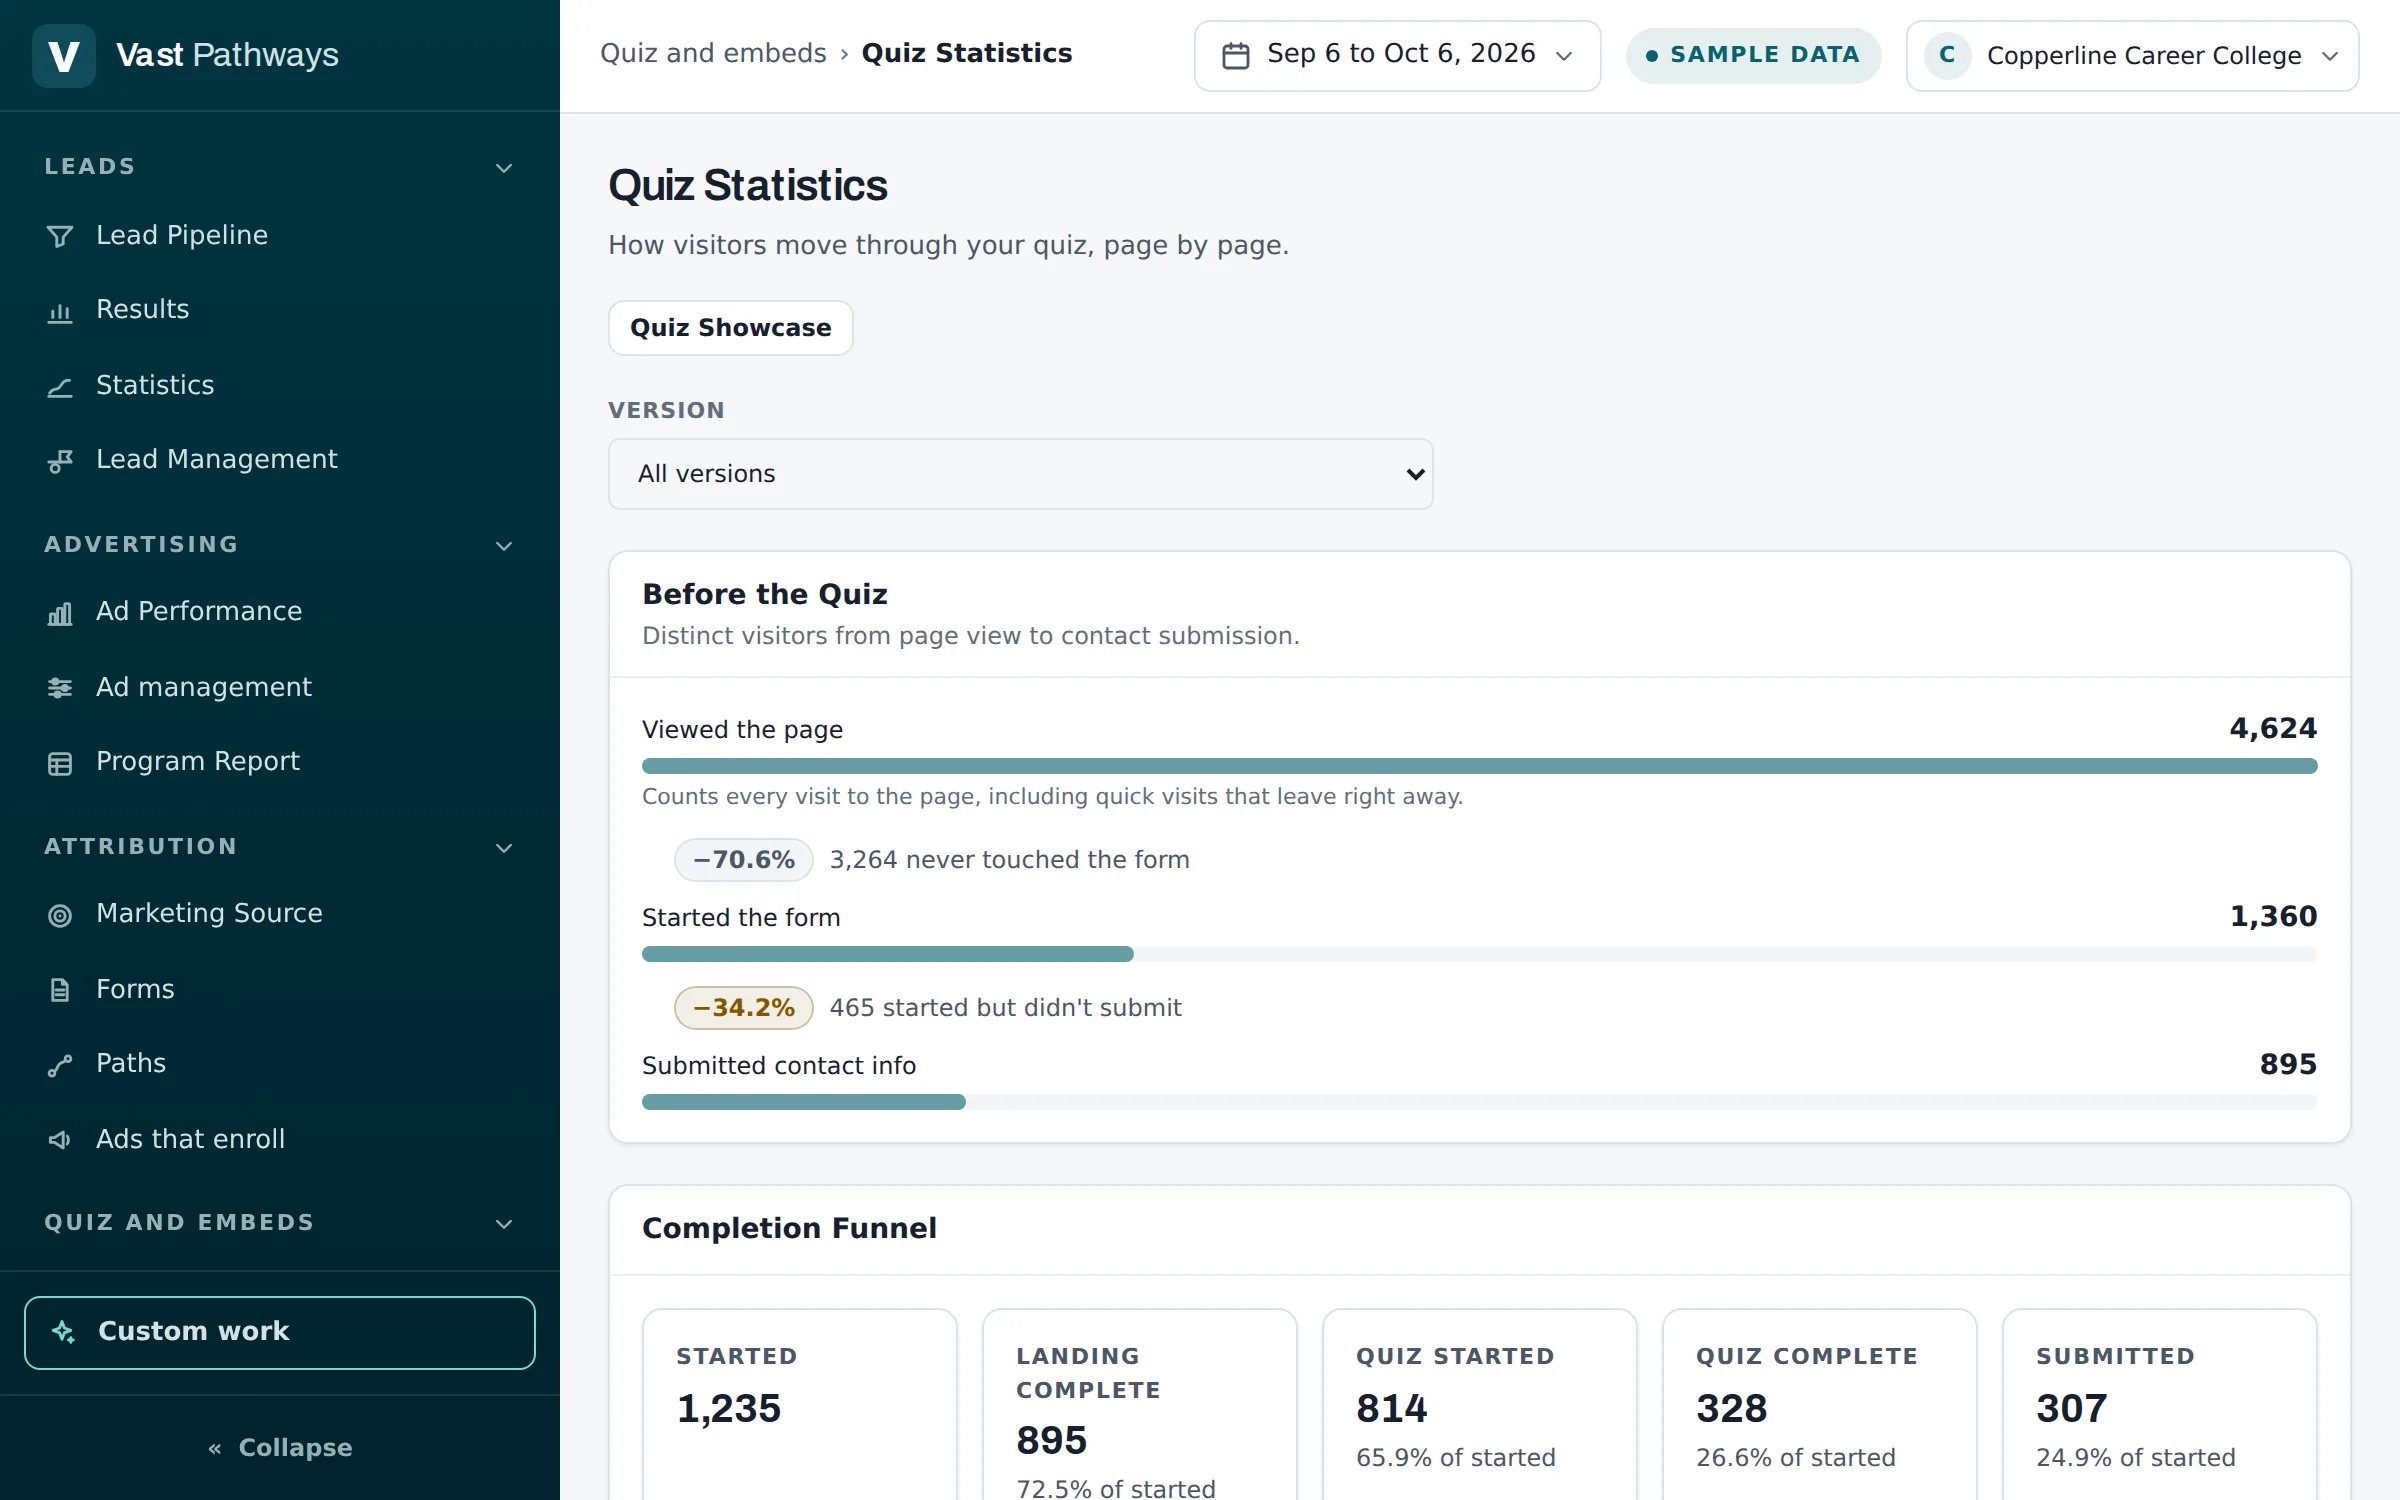Click the Quiz Statistics breadcrumb
Image resolution: width=2400 pixels, height=1500 pixels.
click(967, 53)
